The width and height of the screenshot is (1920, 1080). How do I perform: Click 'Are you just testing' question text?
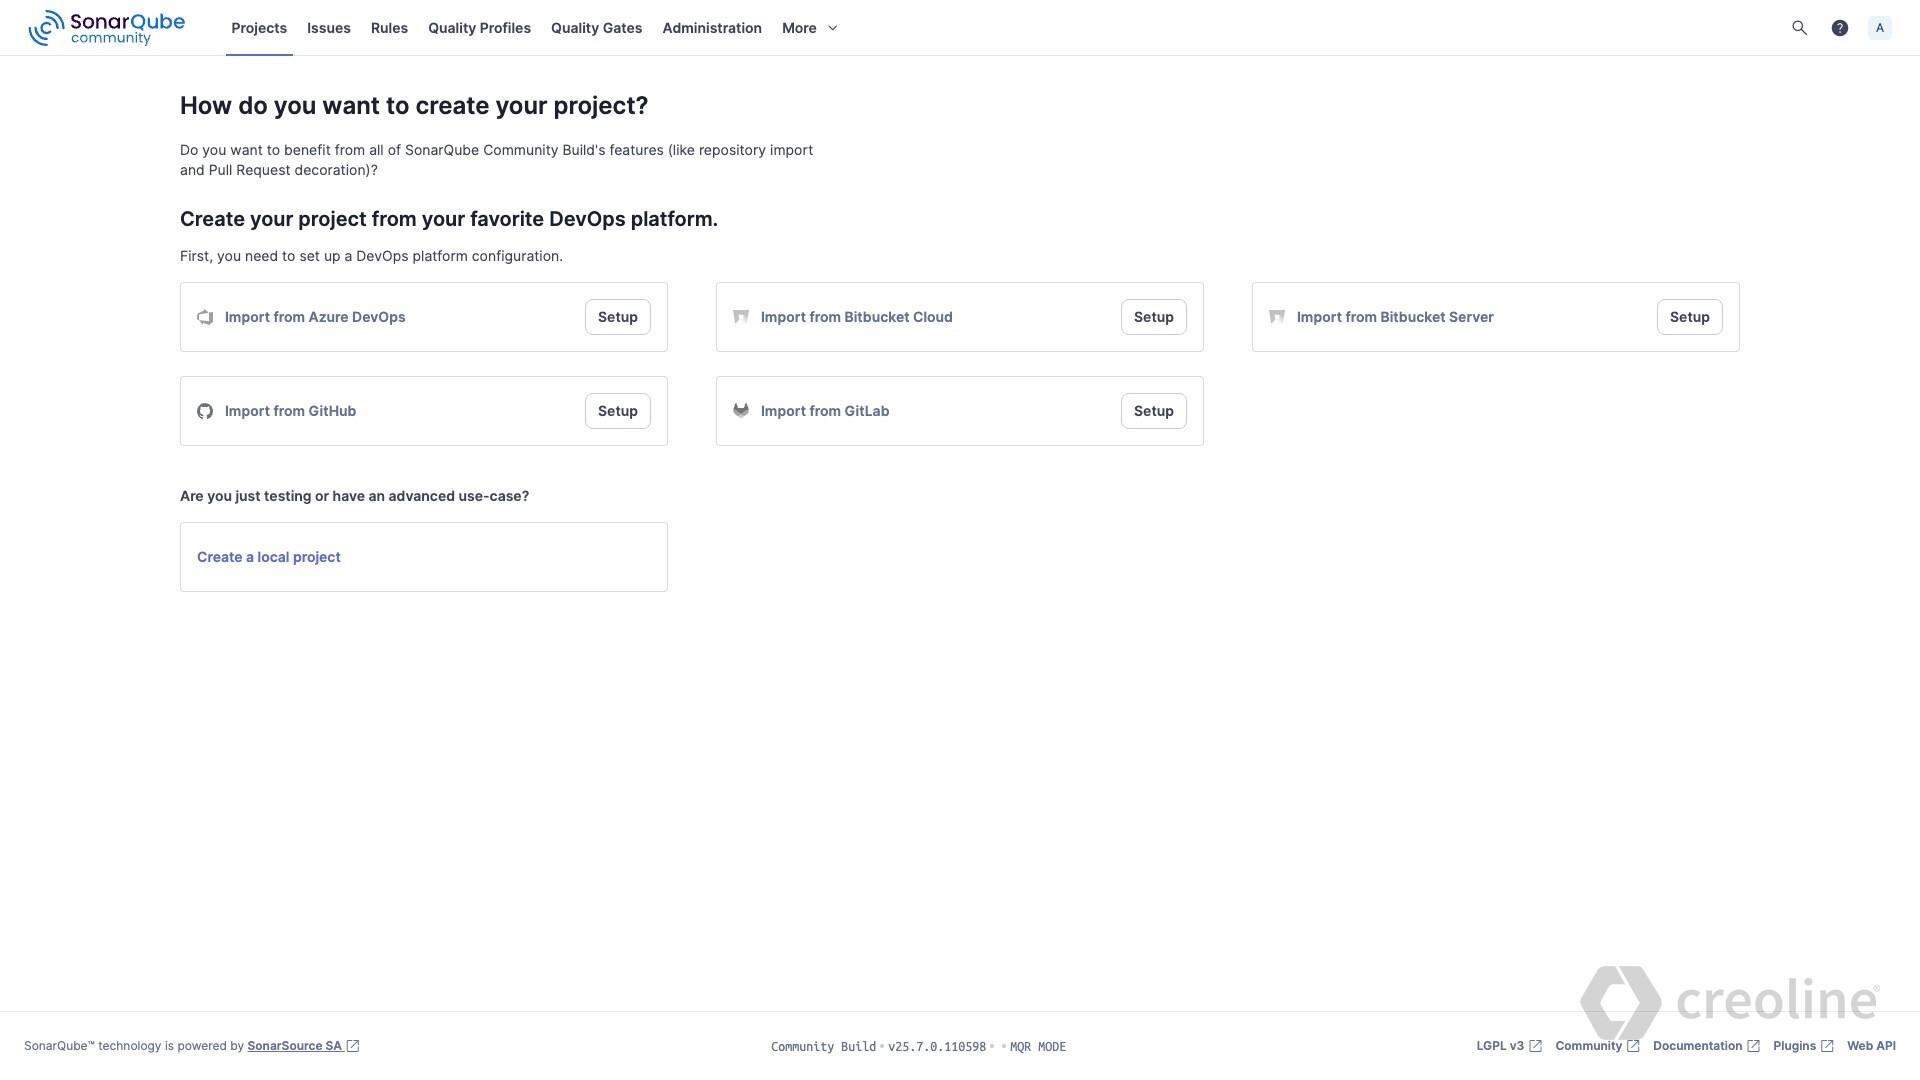coord(354,496)
